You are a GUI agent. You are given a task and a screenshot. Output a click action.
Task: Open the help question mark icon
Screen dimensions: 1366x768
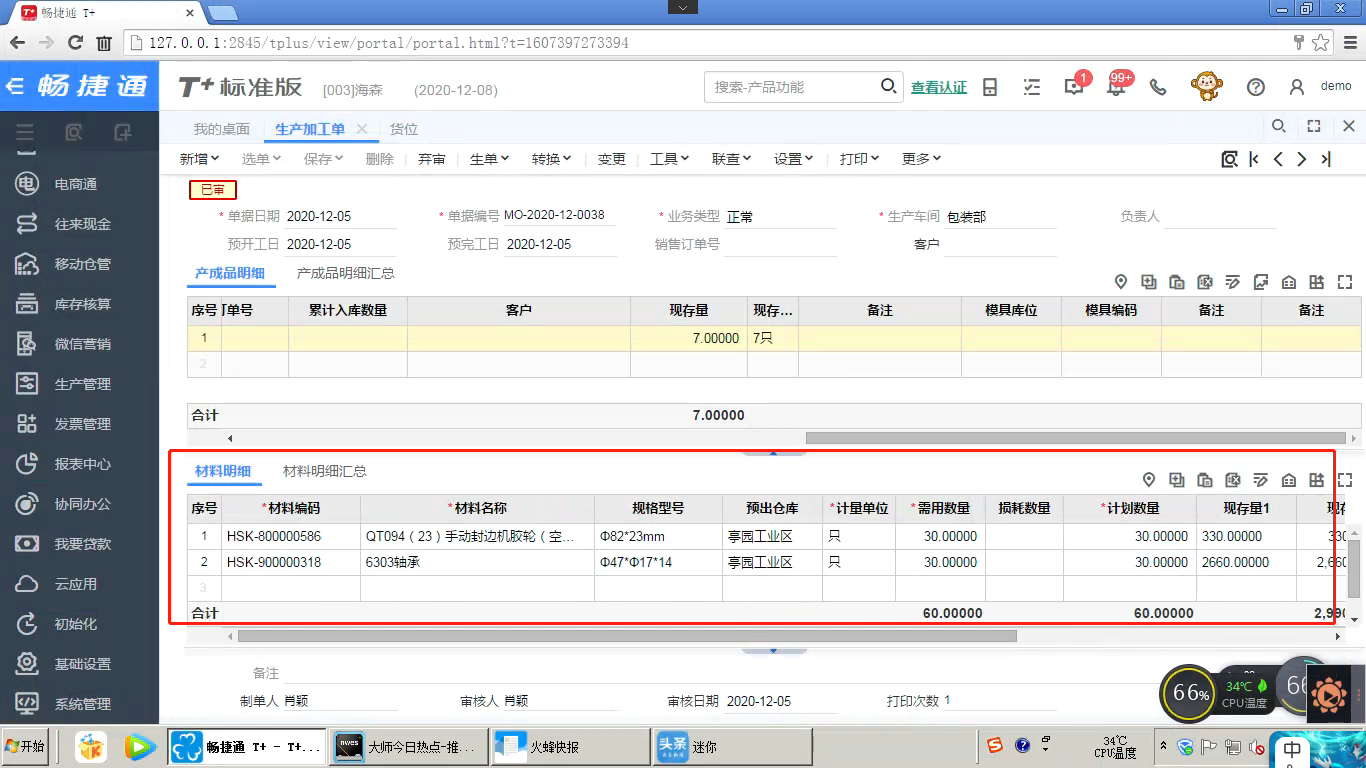tap(1256, 87)
